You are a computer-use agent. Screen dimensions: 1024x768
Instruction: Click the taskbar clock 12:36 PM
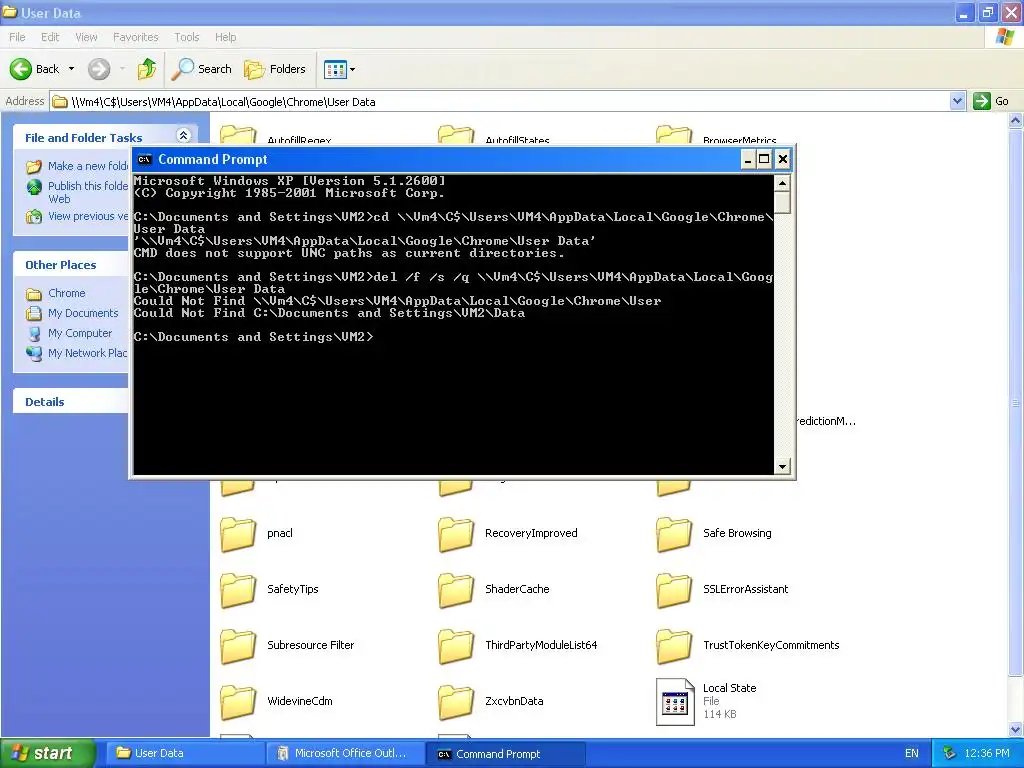pos(987,754)
